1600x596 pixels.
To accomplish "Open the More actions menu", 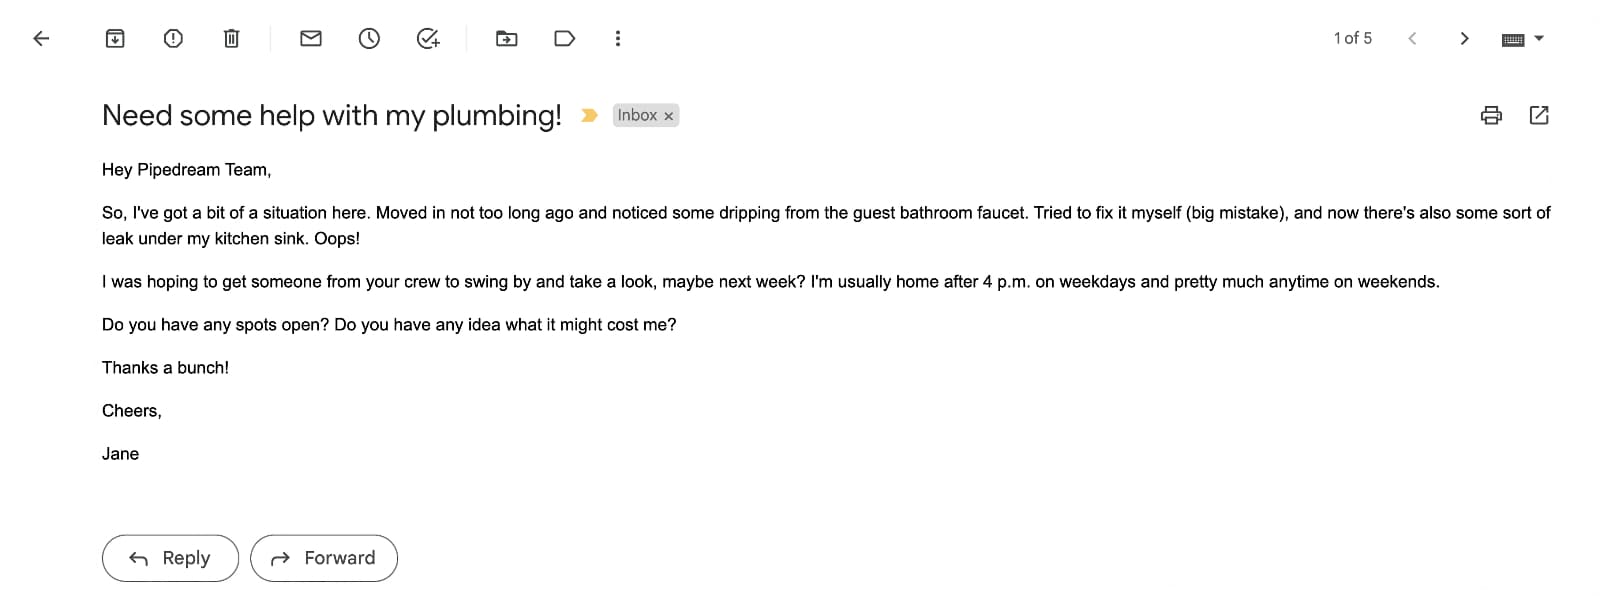I will 618,38.
